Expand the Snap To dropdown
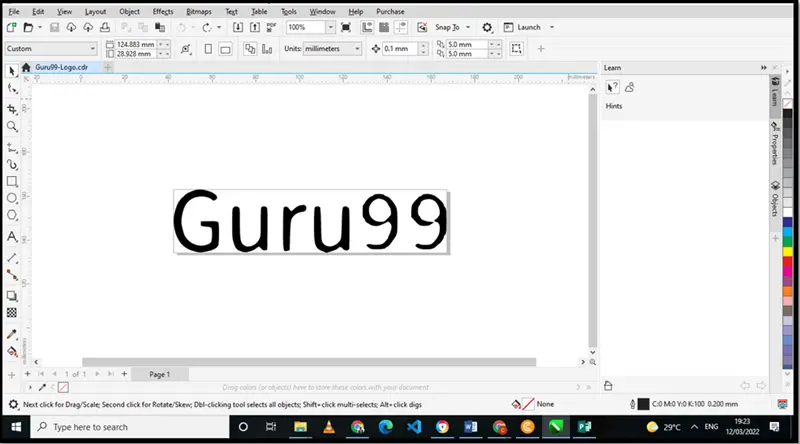The image size is (800, 444). pos(468,28)
